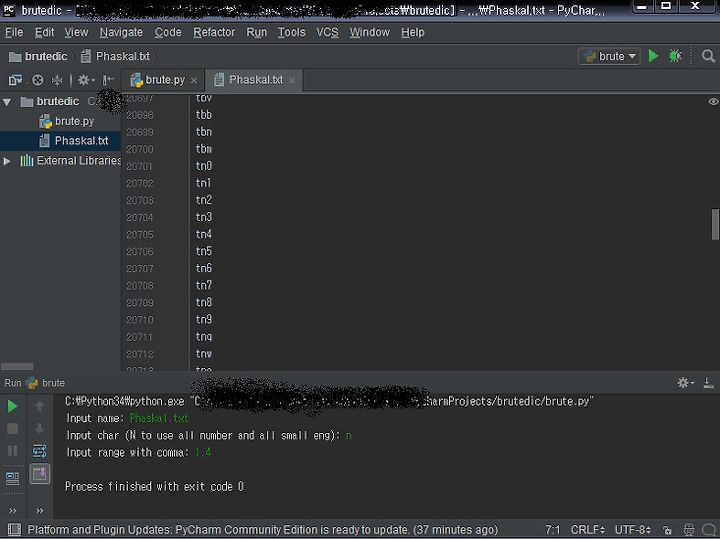Open the Tools menu

pos(292,32)
